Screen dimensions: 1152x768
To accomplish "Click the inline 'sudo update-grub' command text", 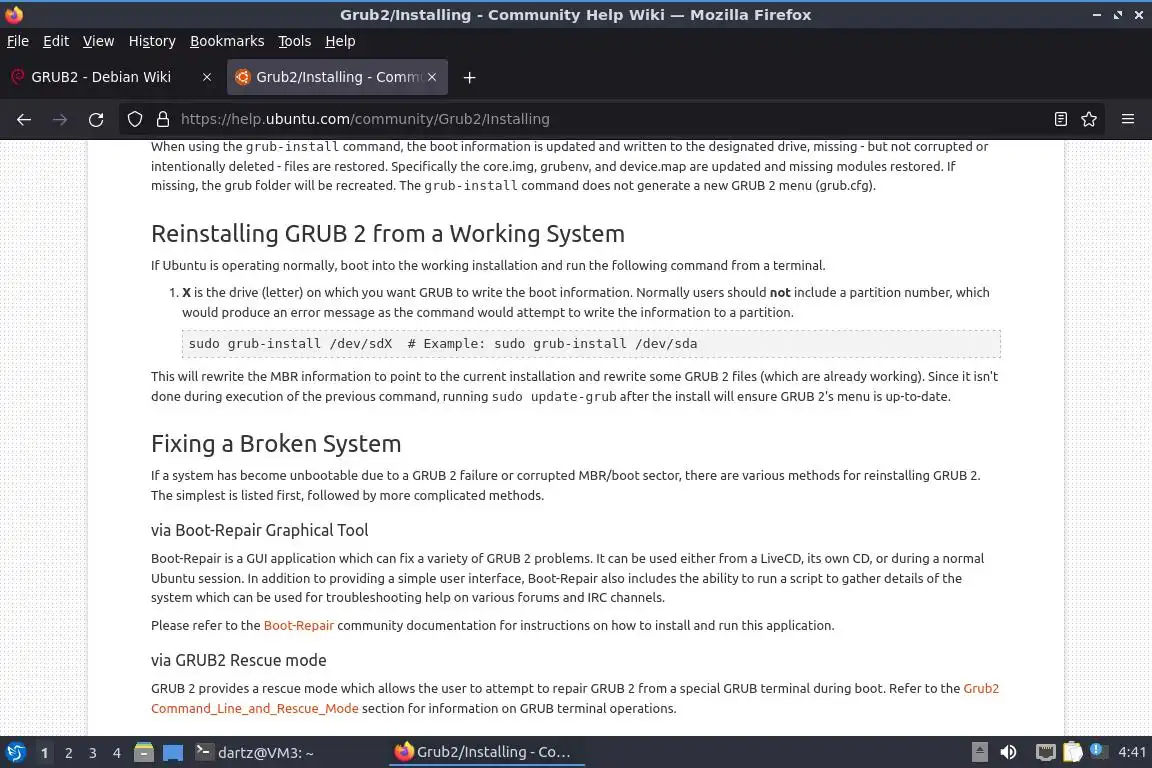I will pos(554,397).
